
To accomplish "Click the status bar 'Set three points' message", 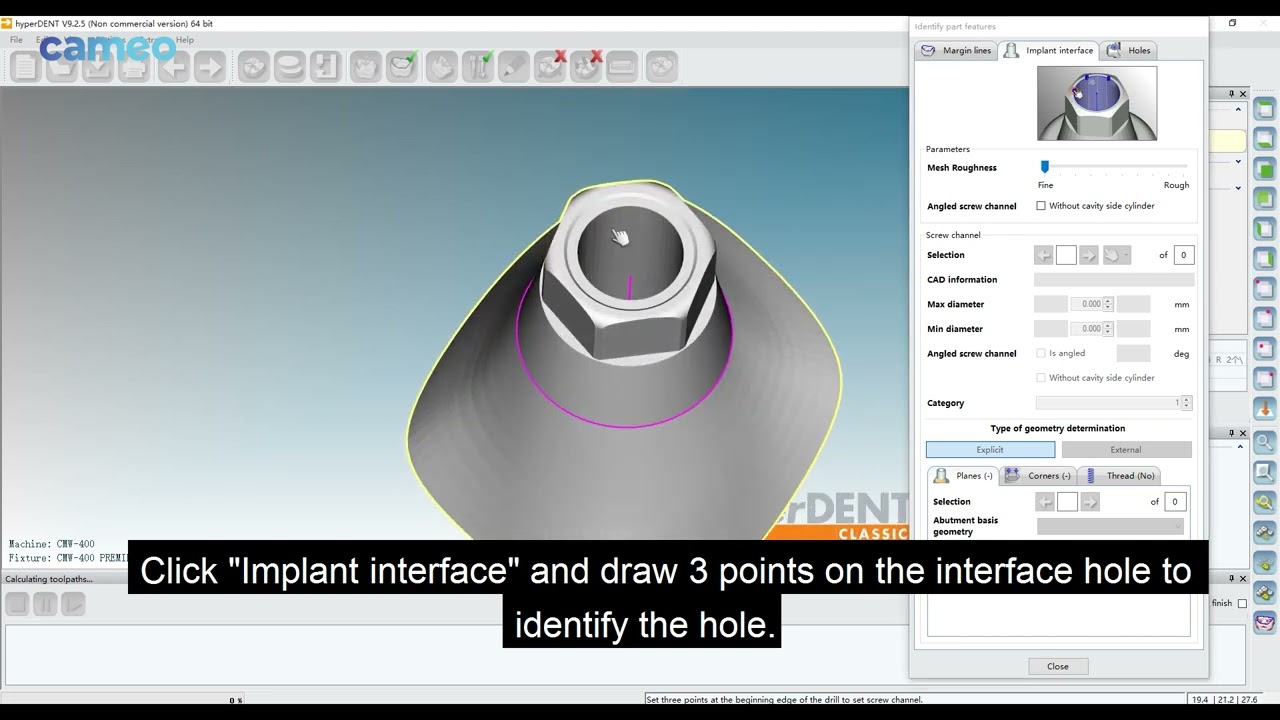I will click(785, 700).
